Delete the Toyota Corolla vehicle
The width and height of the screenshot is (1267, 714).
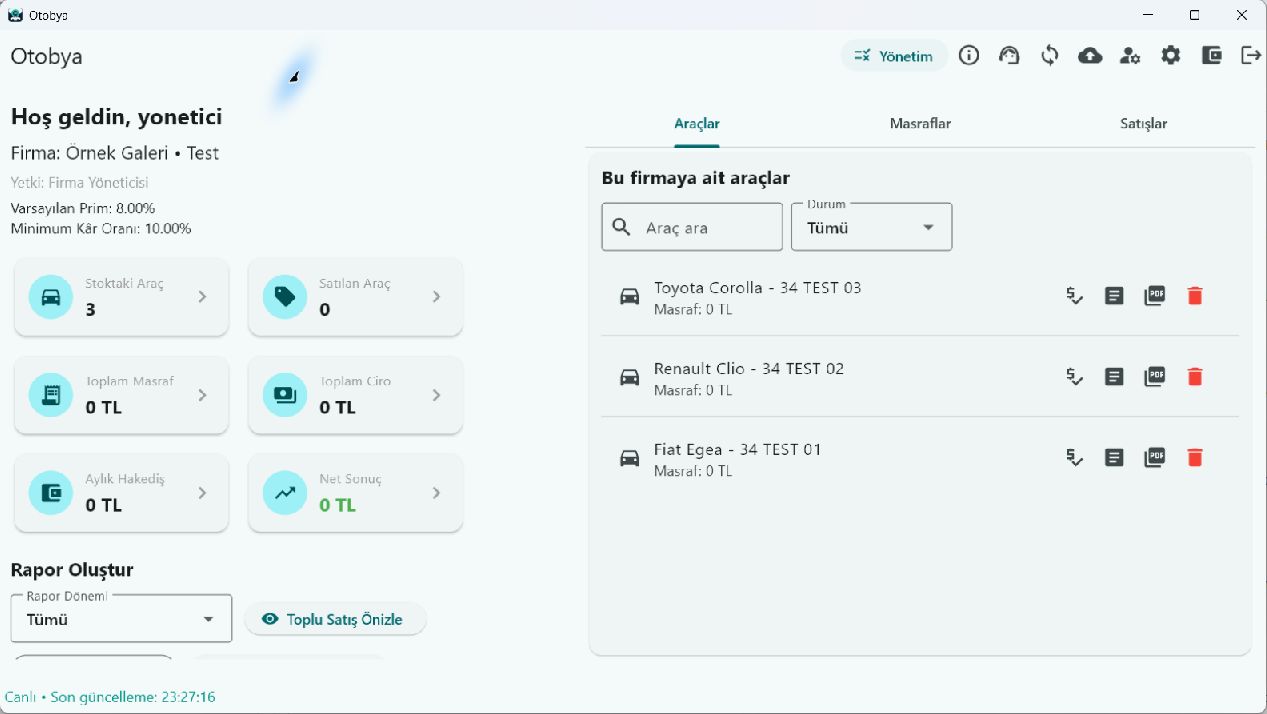pyautogui.click(x=1194, y=296)
